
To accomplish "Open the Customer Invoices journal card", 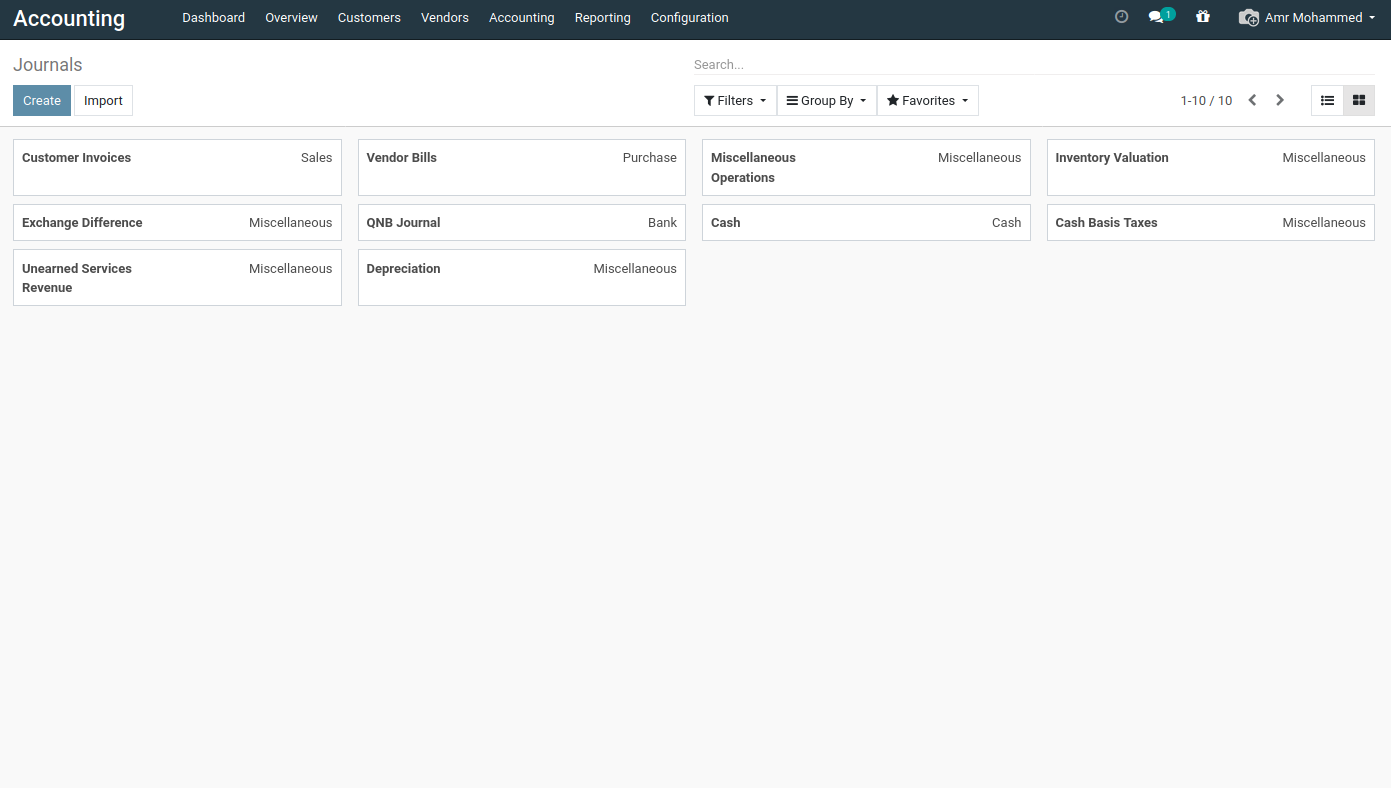I will tap(177, 167).
